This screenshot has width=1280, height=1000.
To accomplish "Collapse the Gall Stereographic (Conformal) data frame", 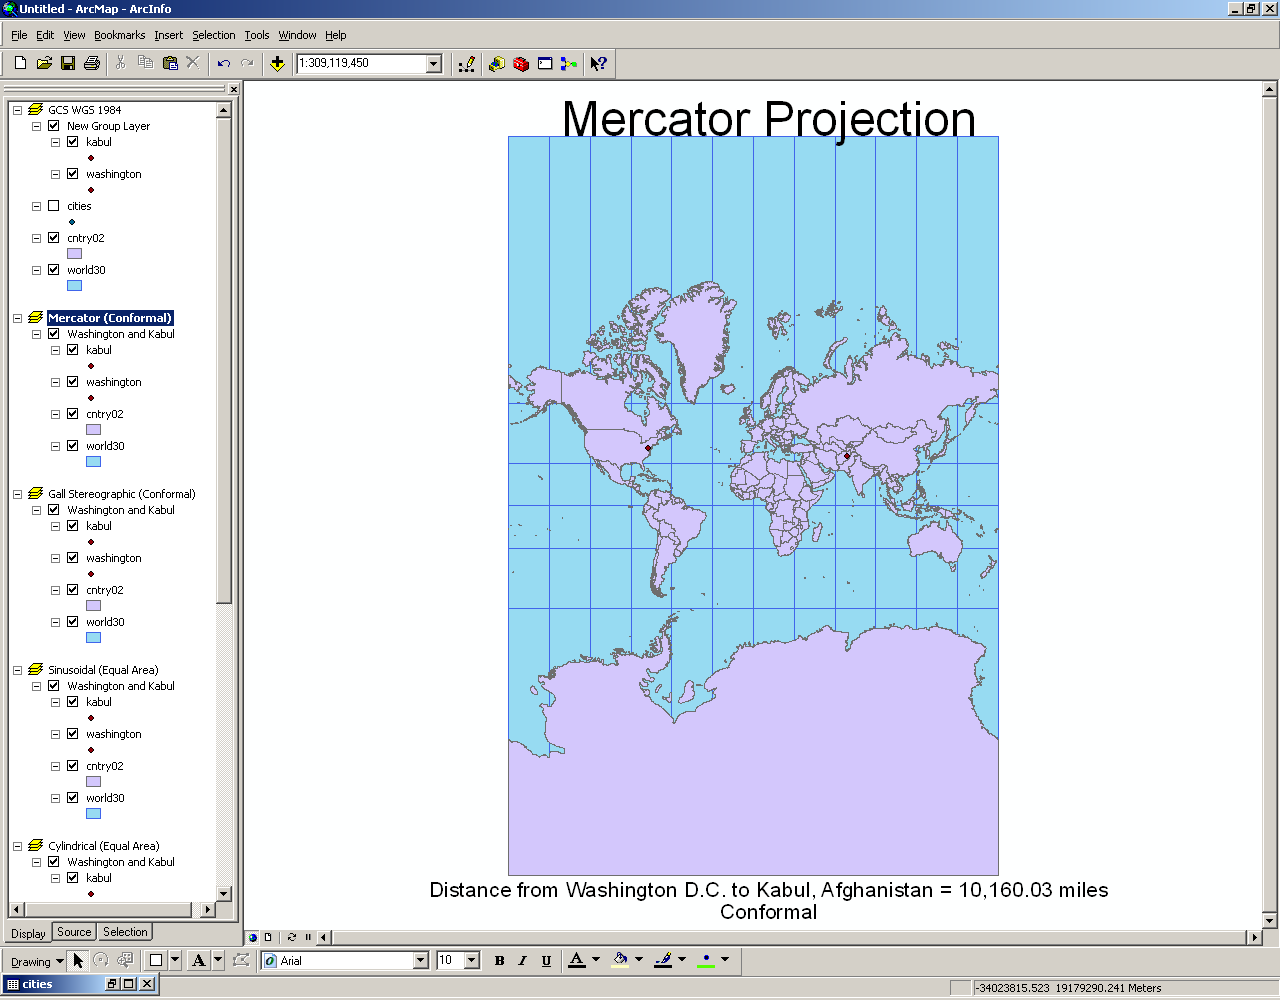I will coord(16,493).
